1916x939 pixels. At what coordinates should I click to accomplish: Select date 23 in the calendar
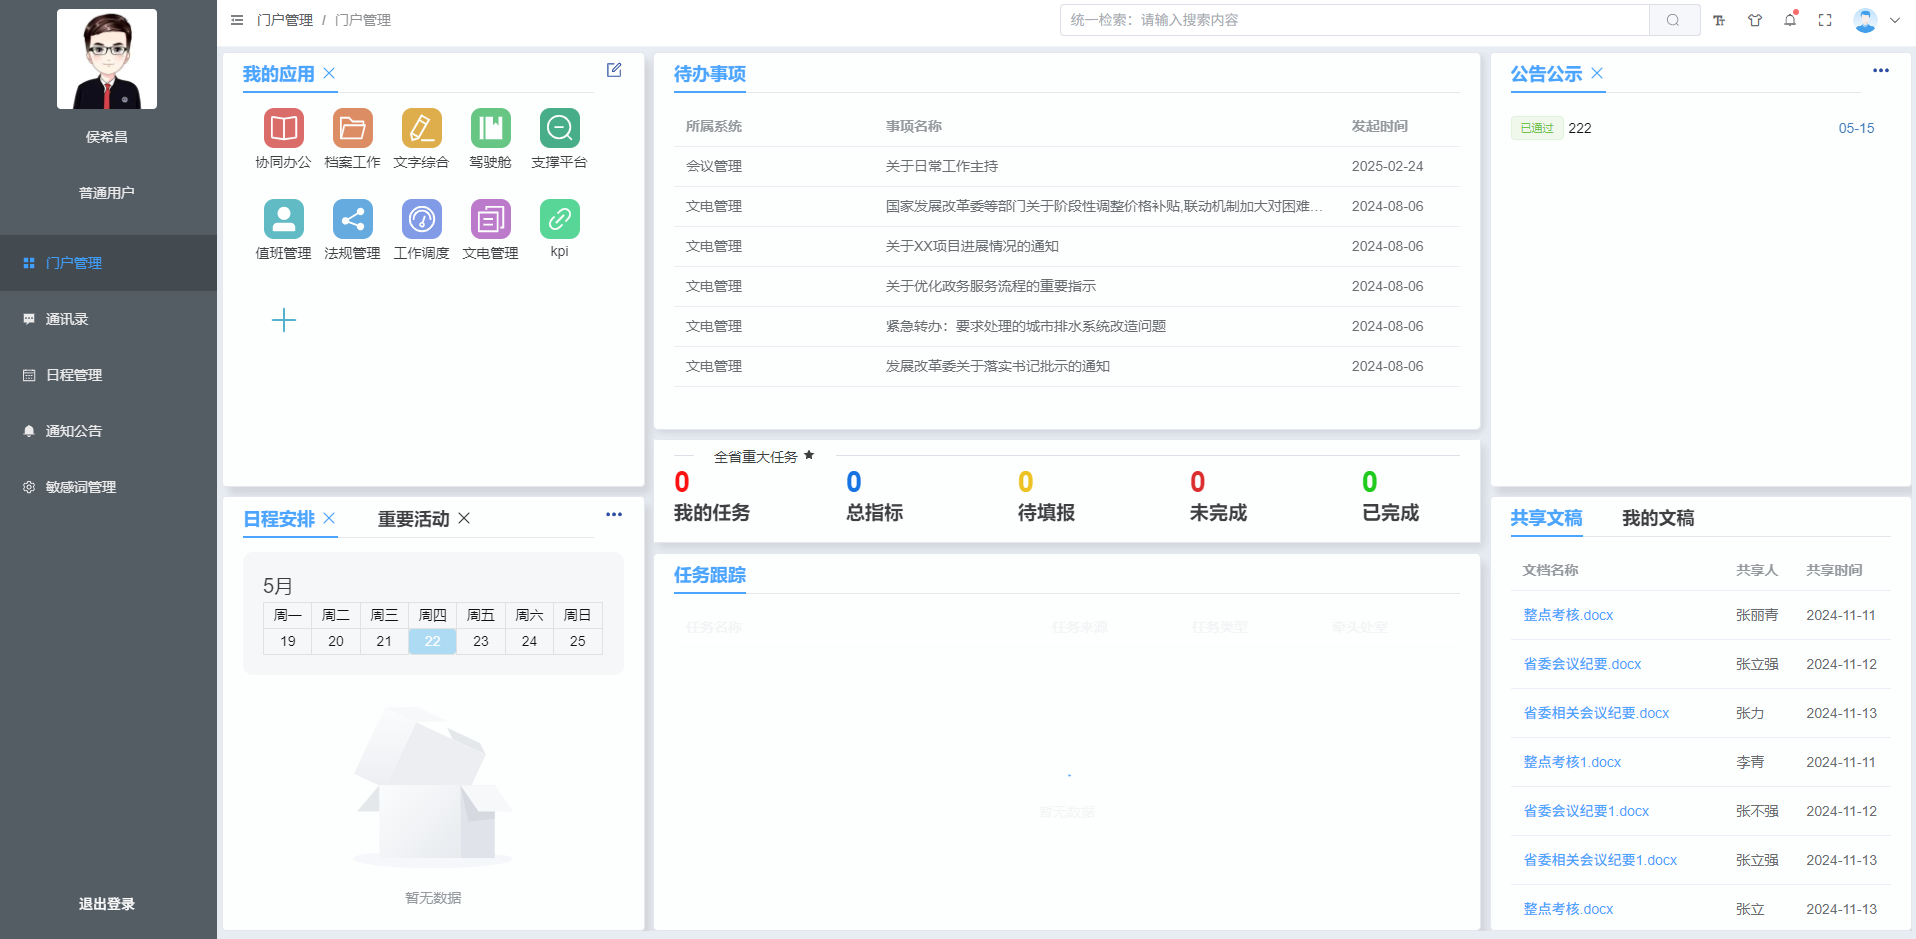click(x=481, y=641)
